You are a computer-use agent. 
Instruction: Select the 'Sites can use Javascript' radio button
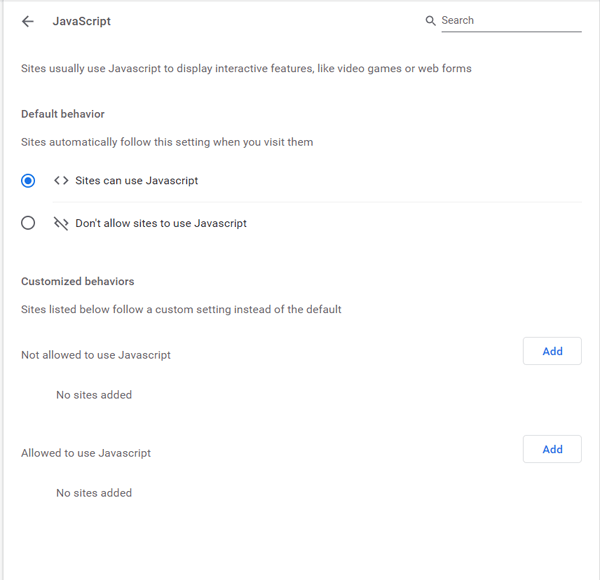(28, 181)
